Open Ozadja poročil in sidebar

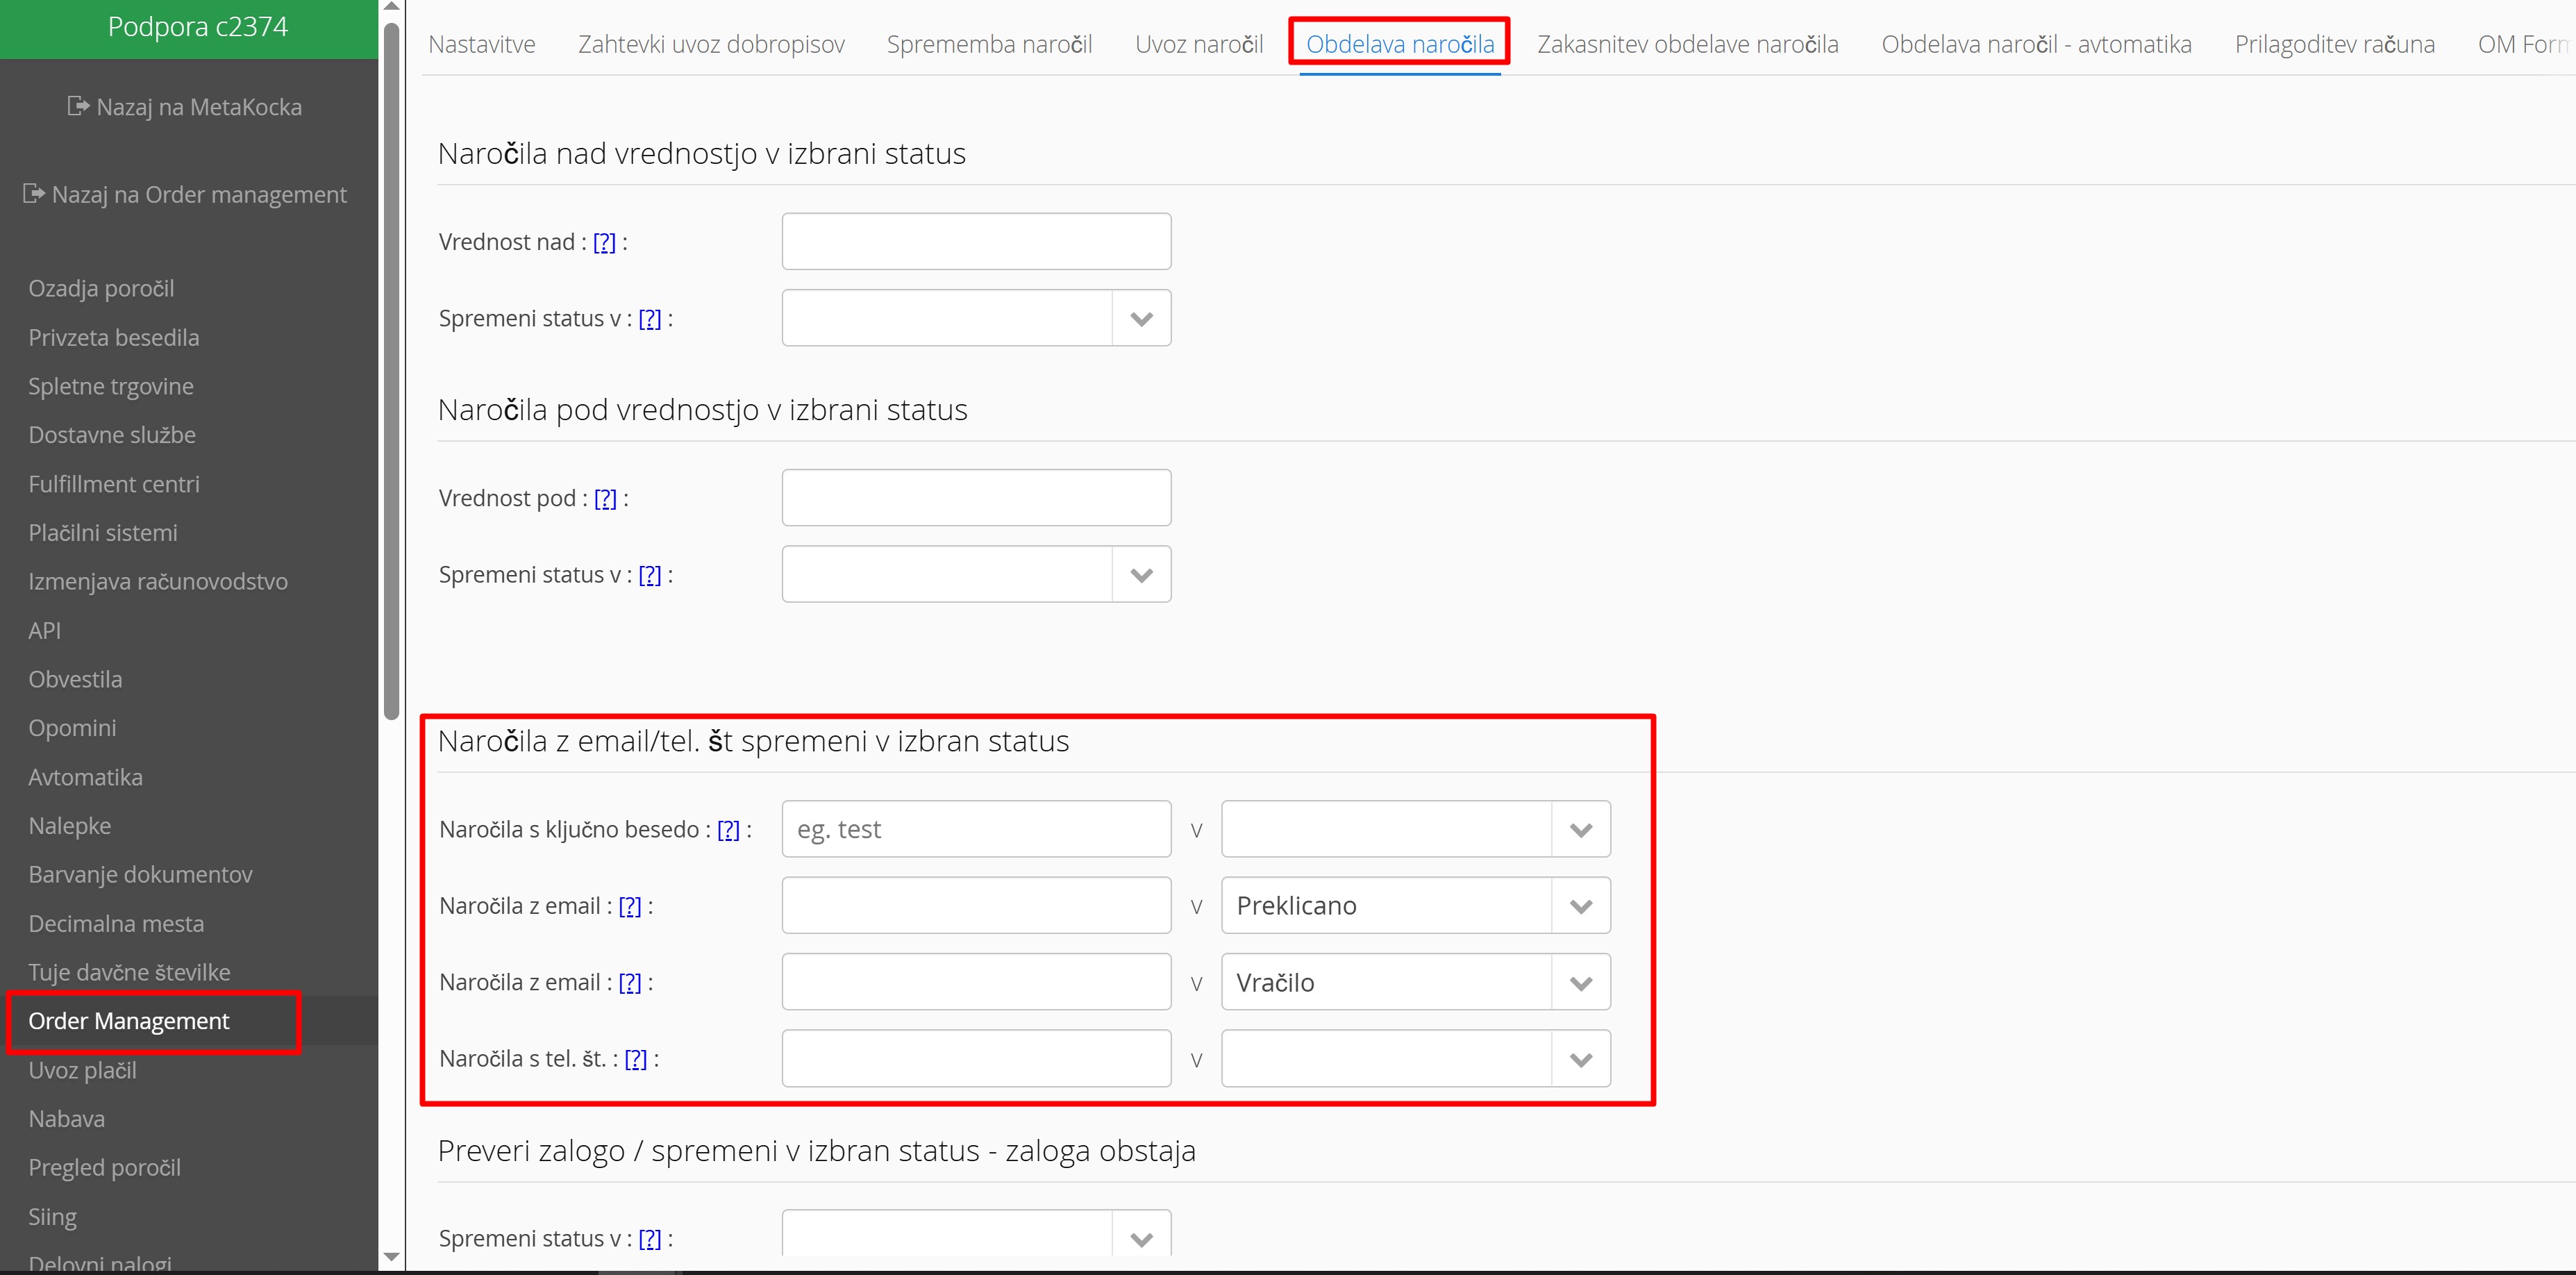pos(101,288)
